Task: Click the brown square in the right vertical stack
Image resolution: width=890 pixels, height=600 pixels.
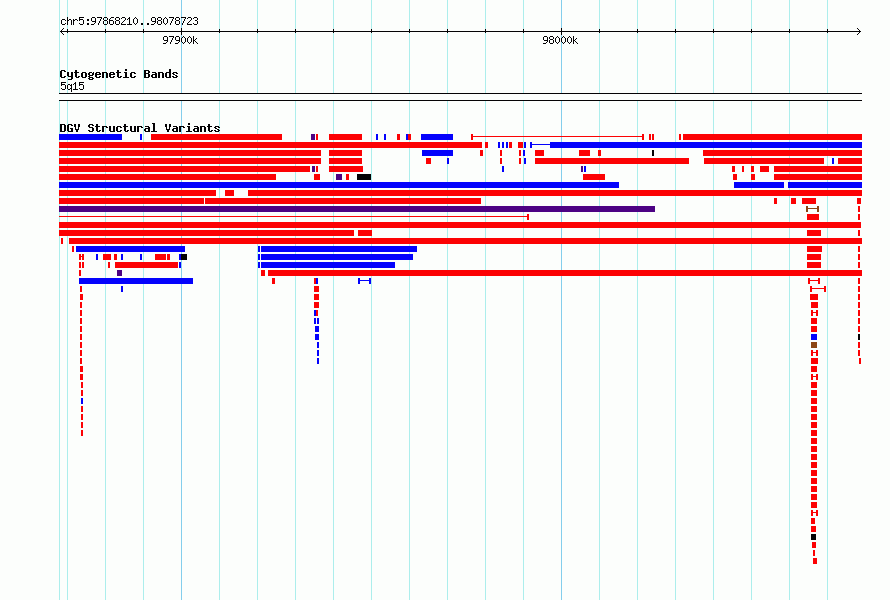Action: pyautogui.click(x=814, y=345)
